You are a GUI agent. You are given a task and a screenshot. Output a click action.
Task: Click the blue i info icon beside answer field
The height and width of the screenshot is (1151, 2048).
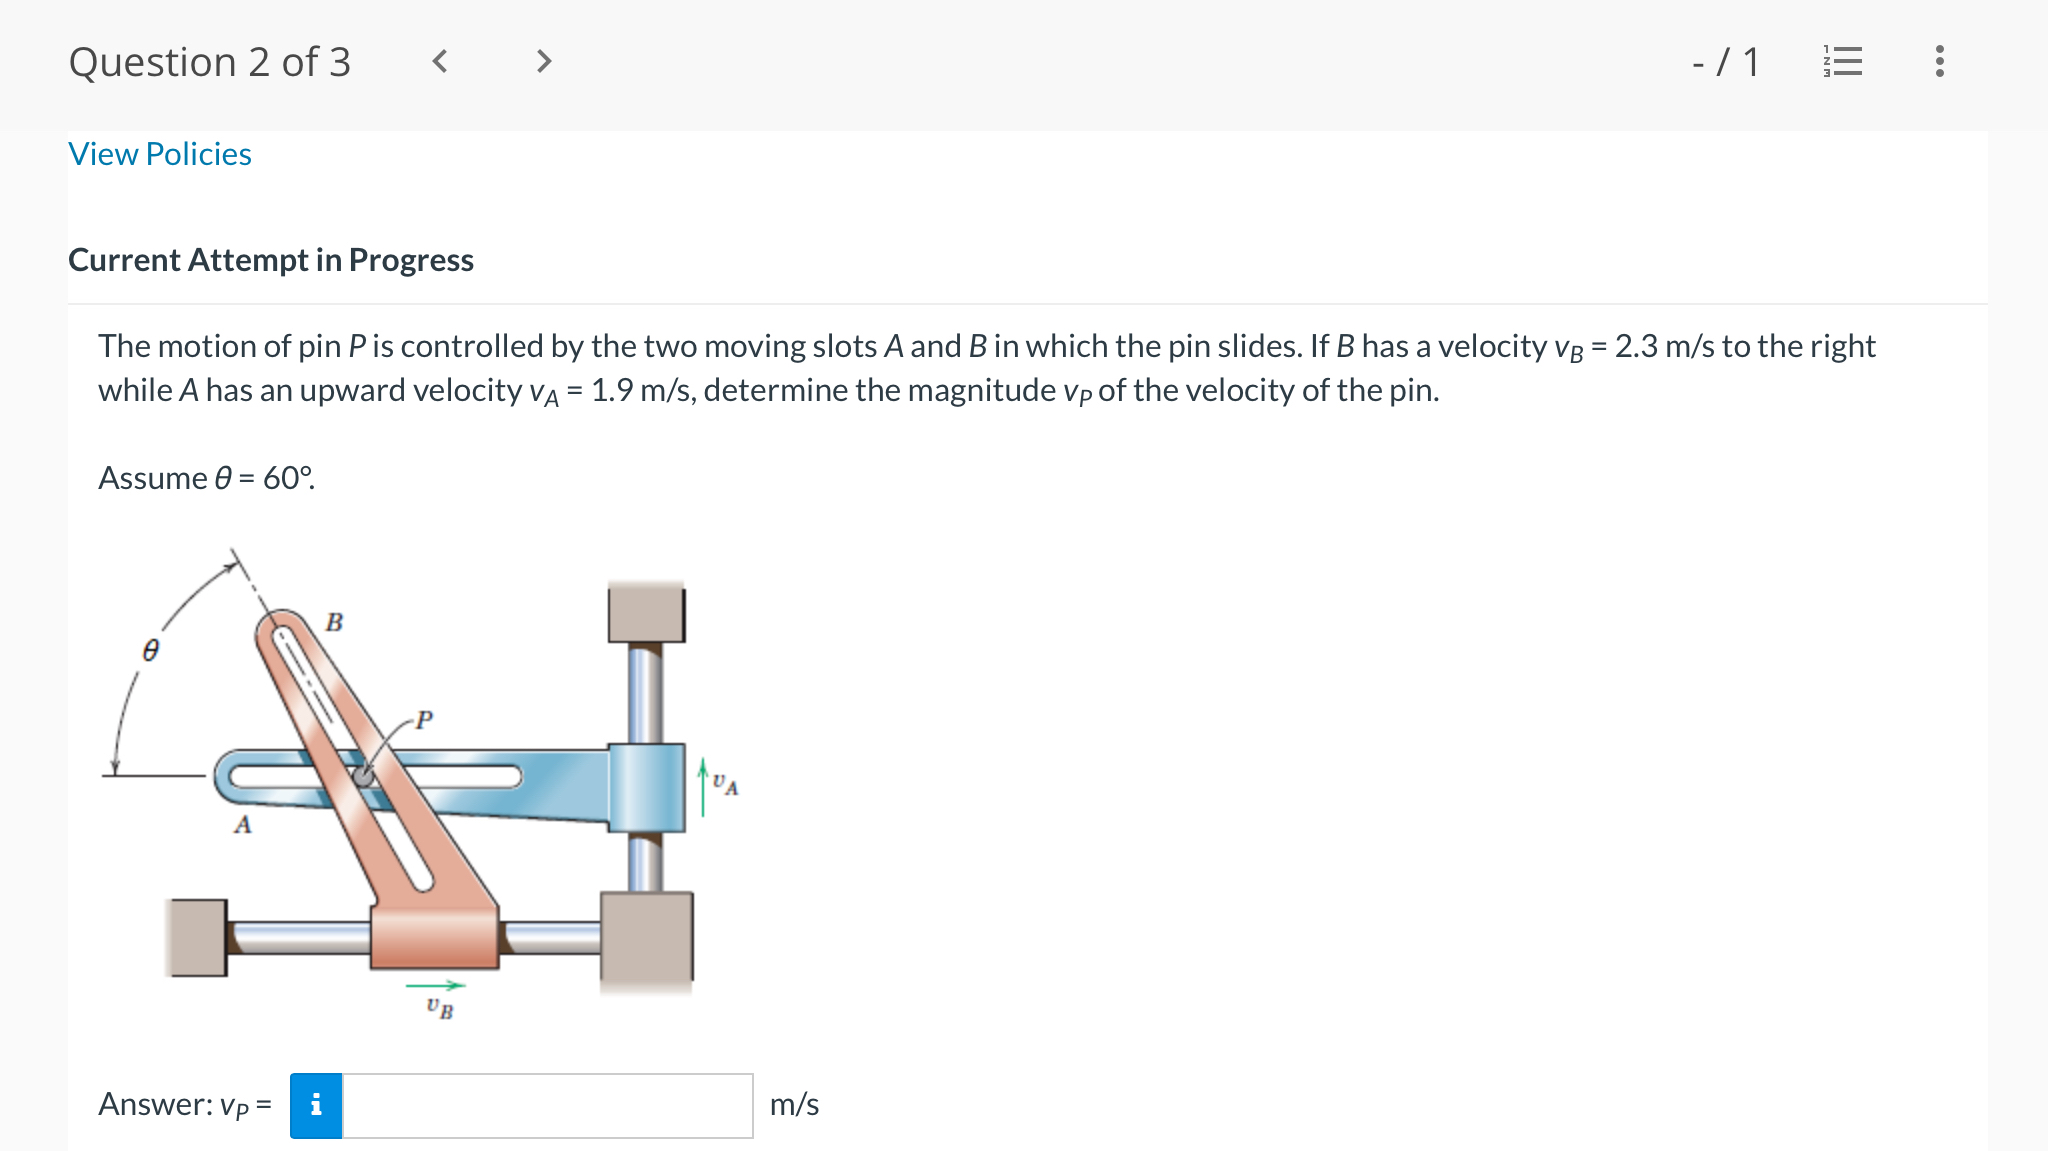(317, 1106)
